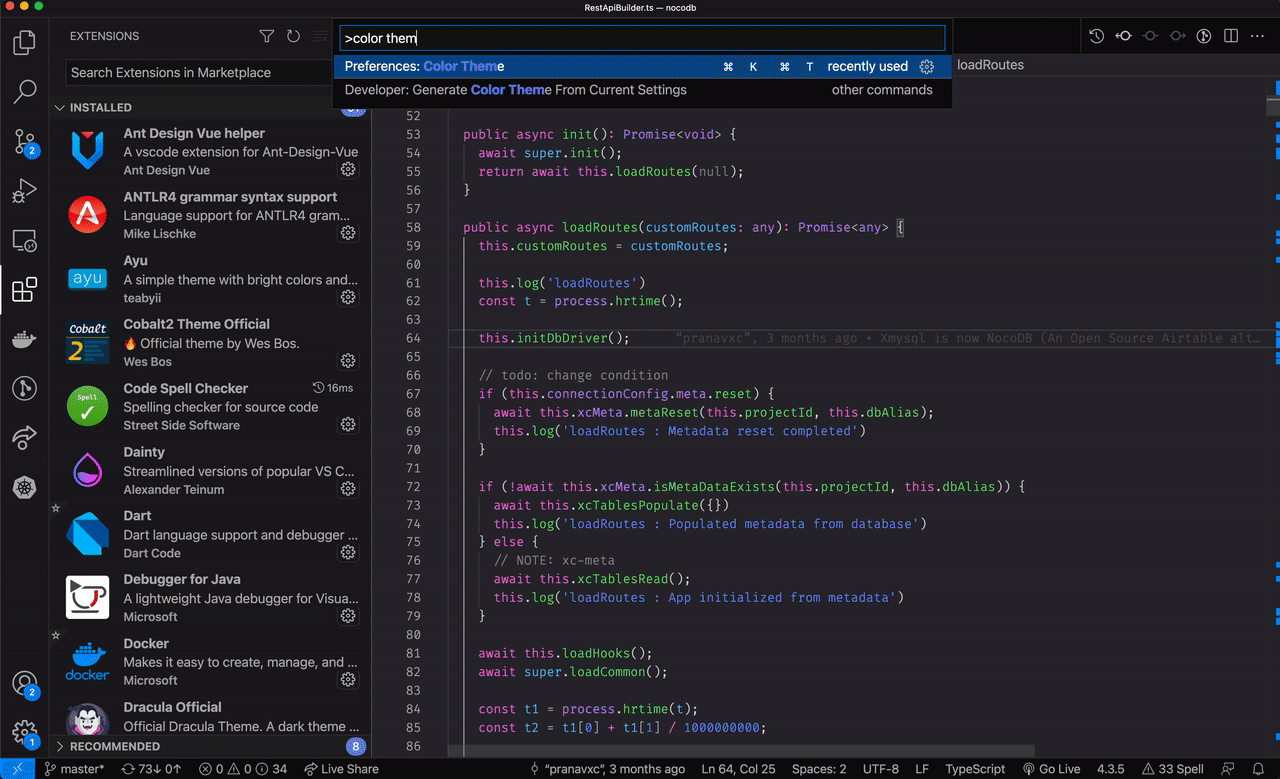1280x779 pixels.
Task: Open the Ant Design Vue helper extension
Action: 210,151
